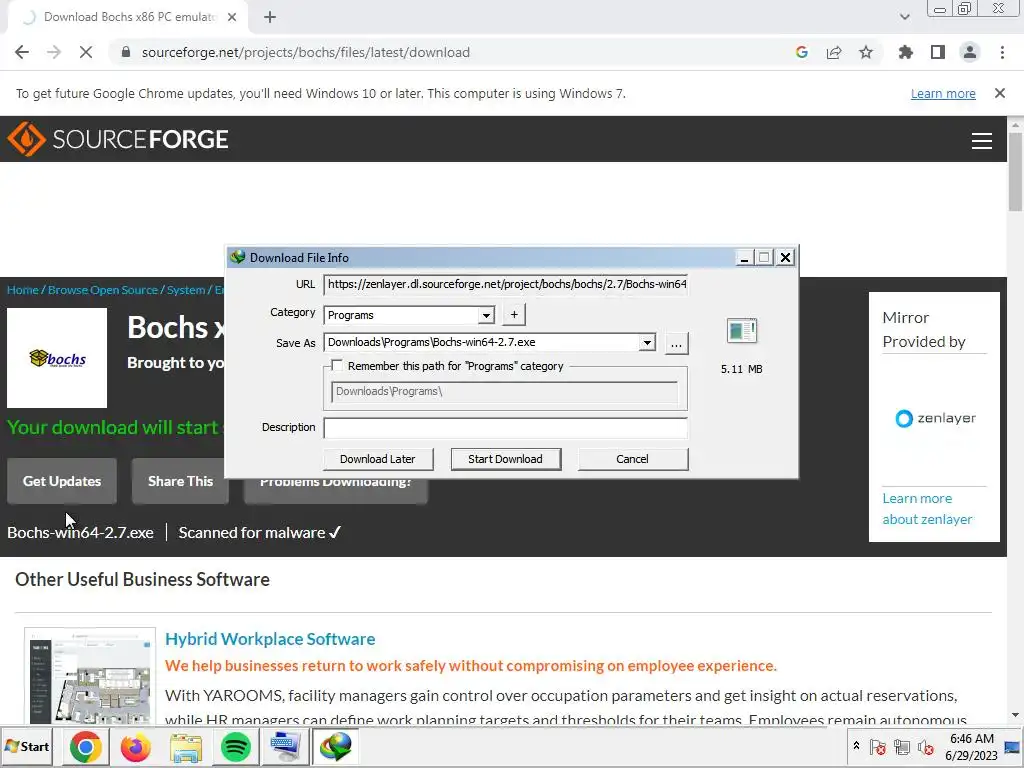Expand the Save As path dropdown

(647, 342)
